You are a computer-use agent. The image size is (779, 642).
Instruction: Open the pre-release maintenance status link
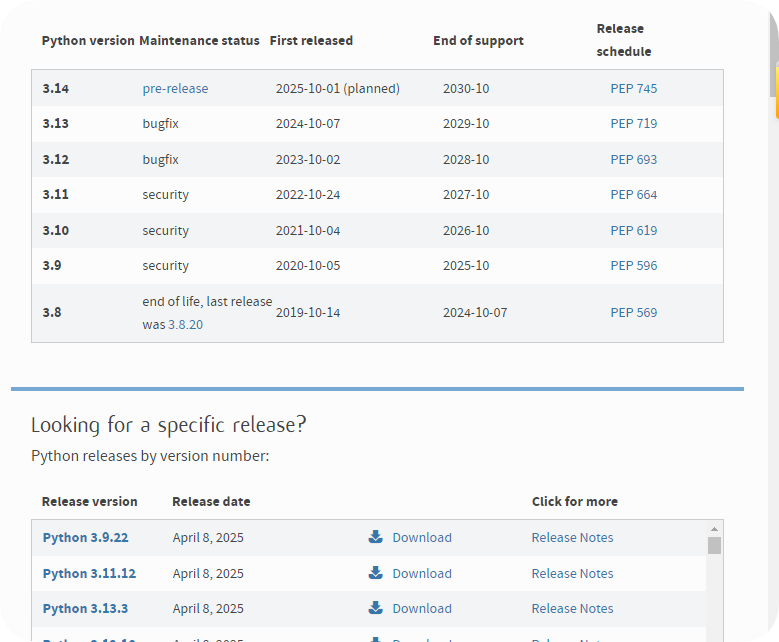tap(175, 89)
